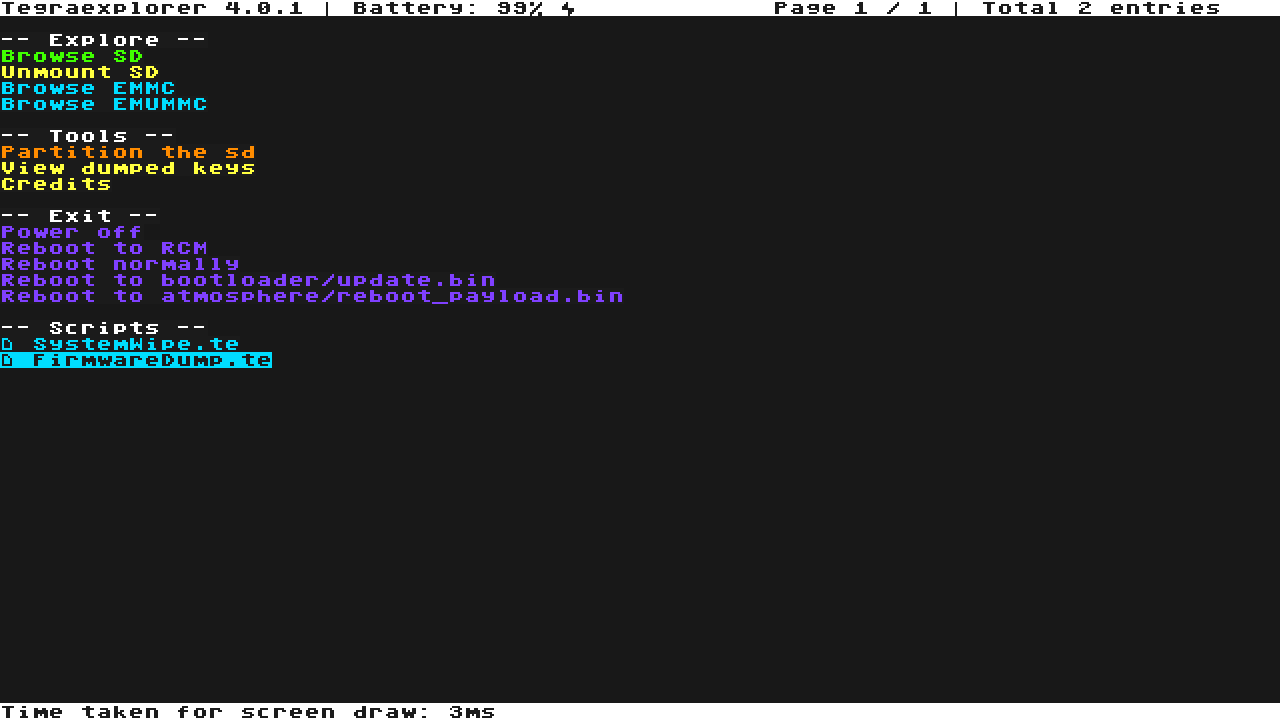The image size is (1280, 720).
Task: Open the Credits entry
Action: point(56,184)
